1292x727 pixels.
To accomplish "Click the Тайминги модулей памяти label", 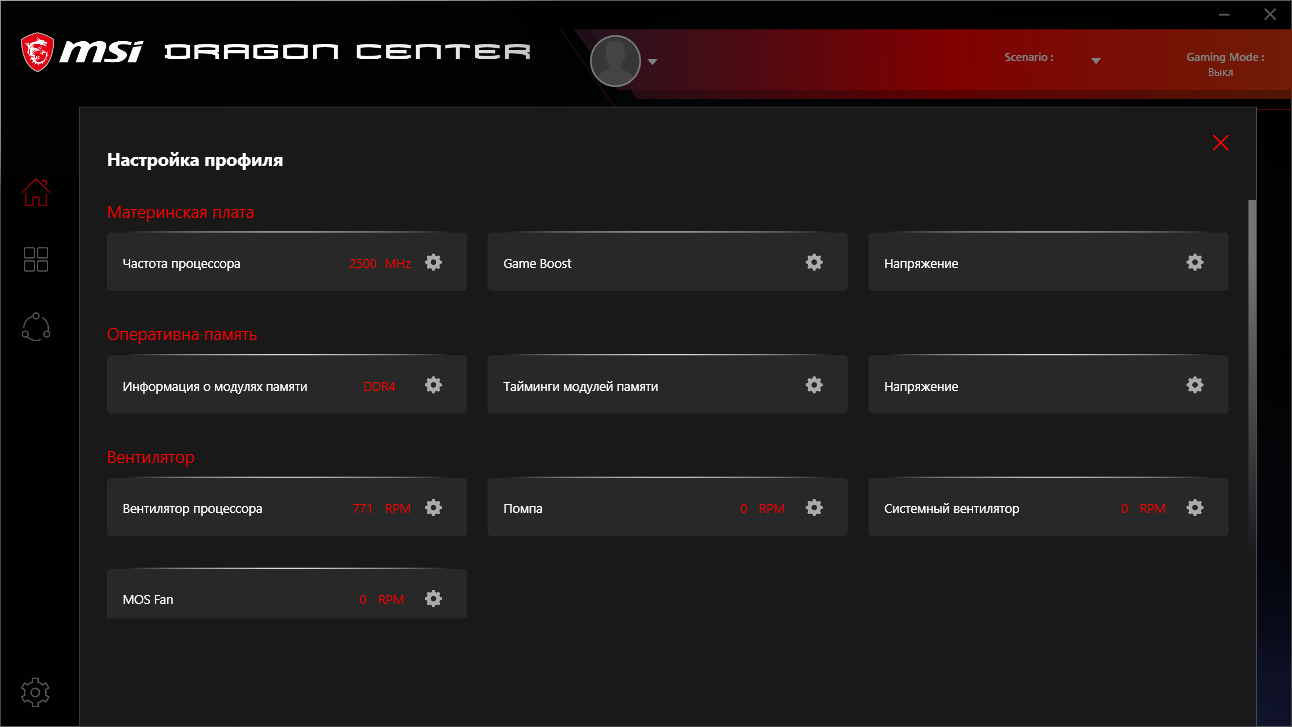I will click(x=581, y=386).
